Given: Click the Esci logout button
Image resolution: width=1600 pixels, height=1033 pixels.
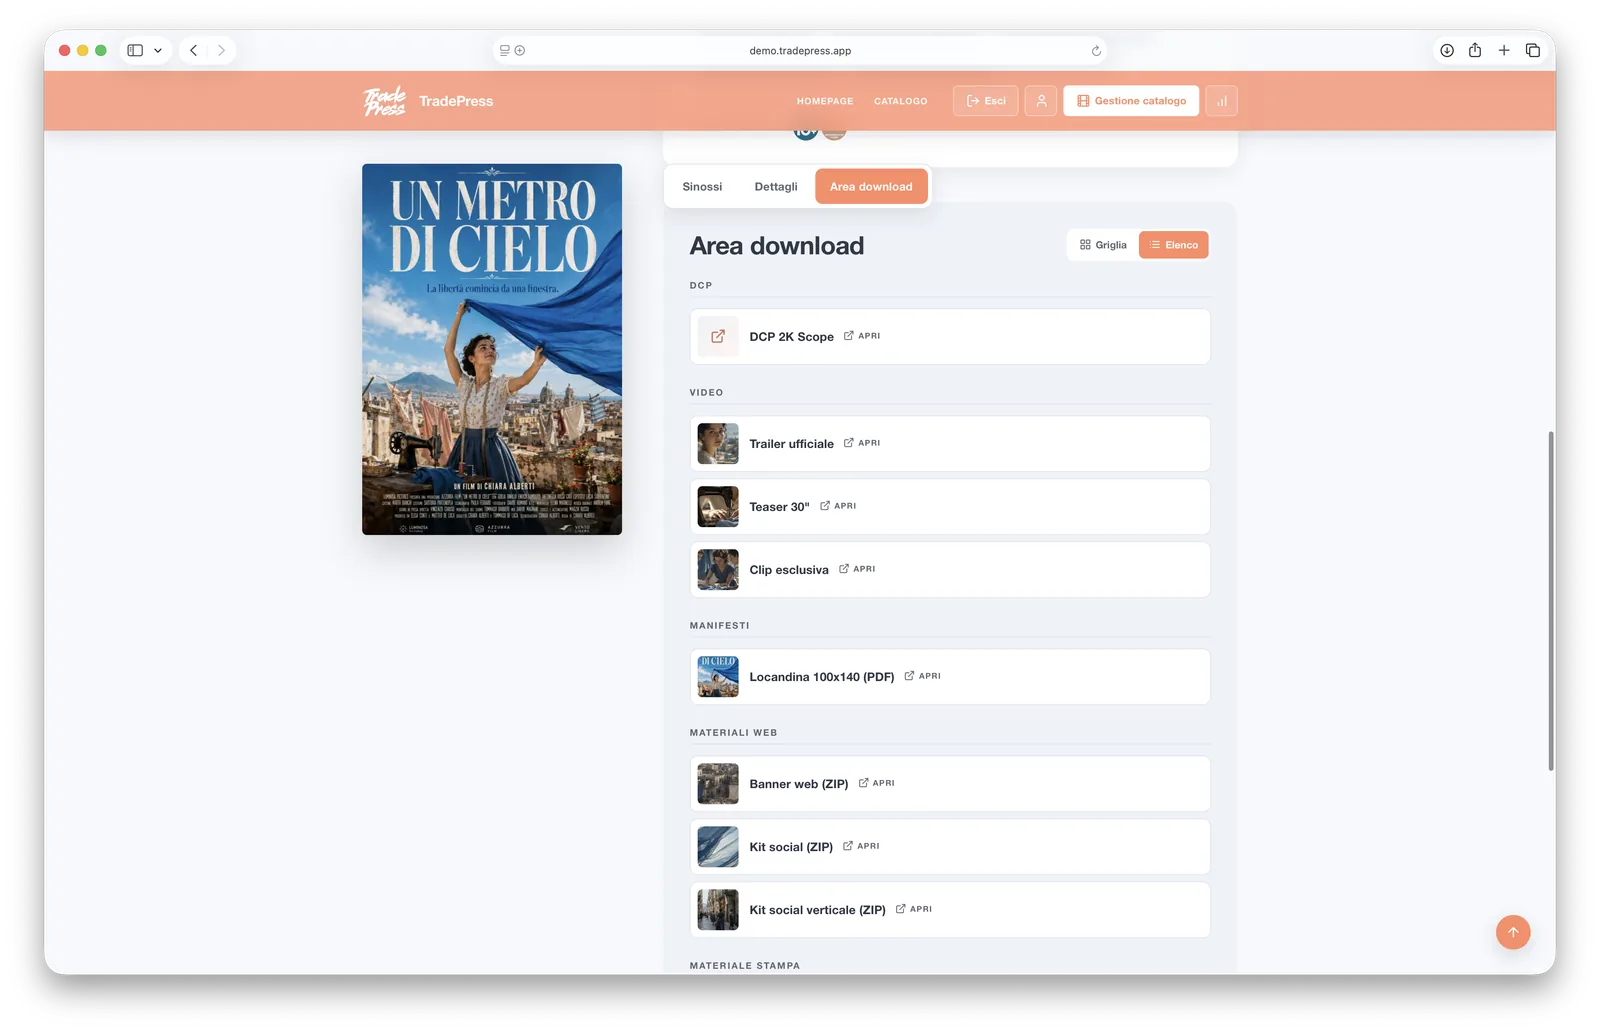Looking at the screenshot, I should tap(986, 101).
